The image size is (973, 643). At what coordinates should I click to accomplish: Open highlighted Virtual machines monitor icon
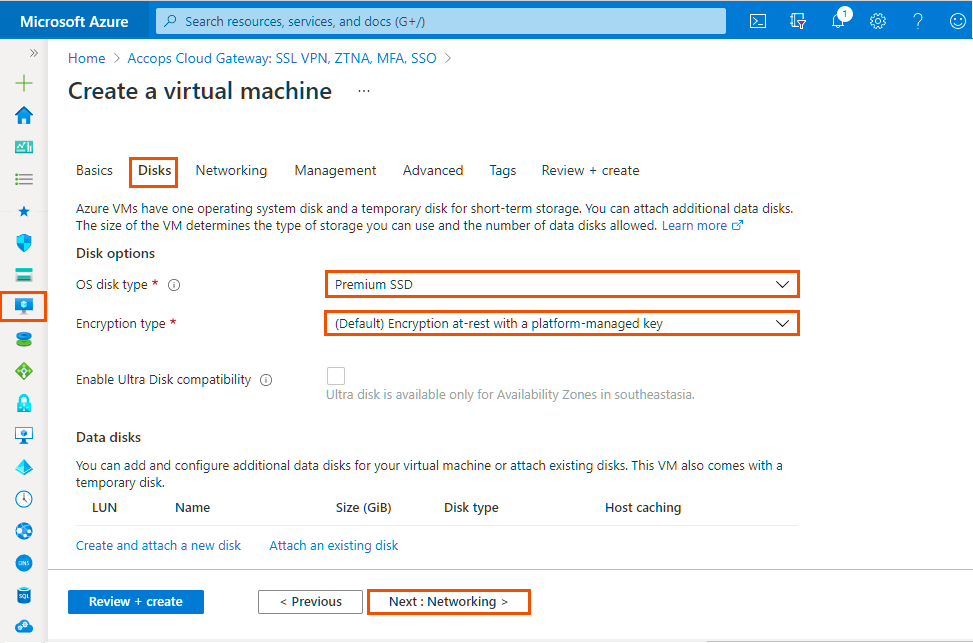point(24,307)
